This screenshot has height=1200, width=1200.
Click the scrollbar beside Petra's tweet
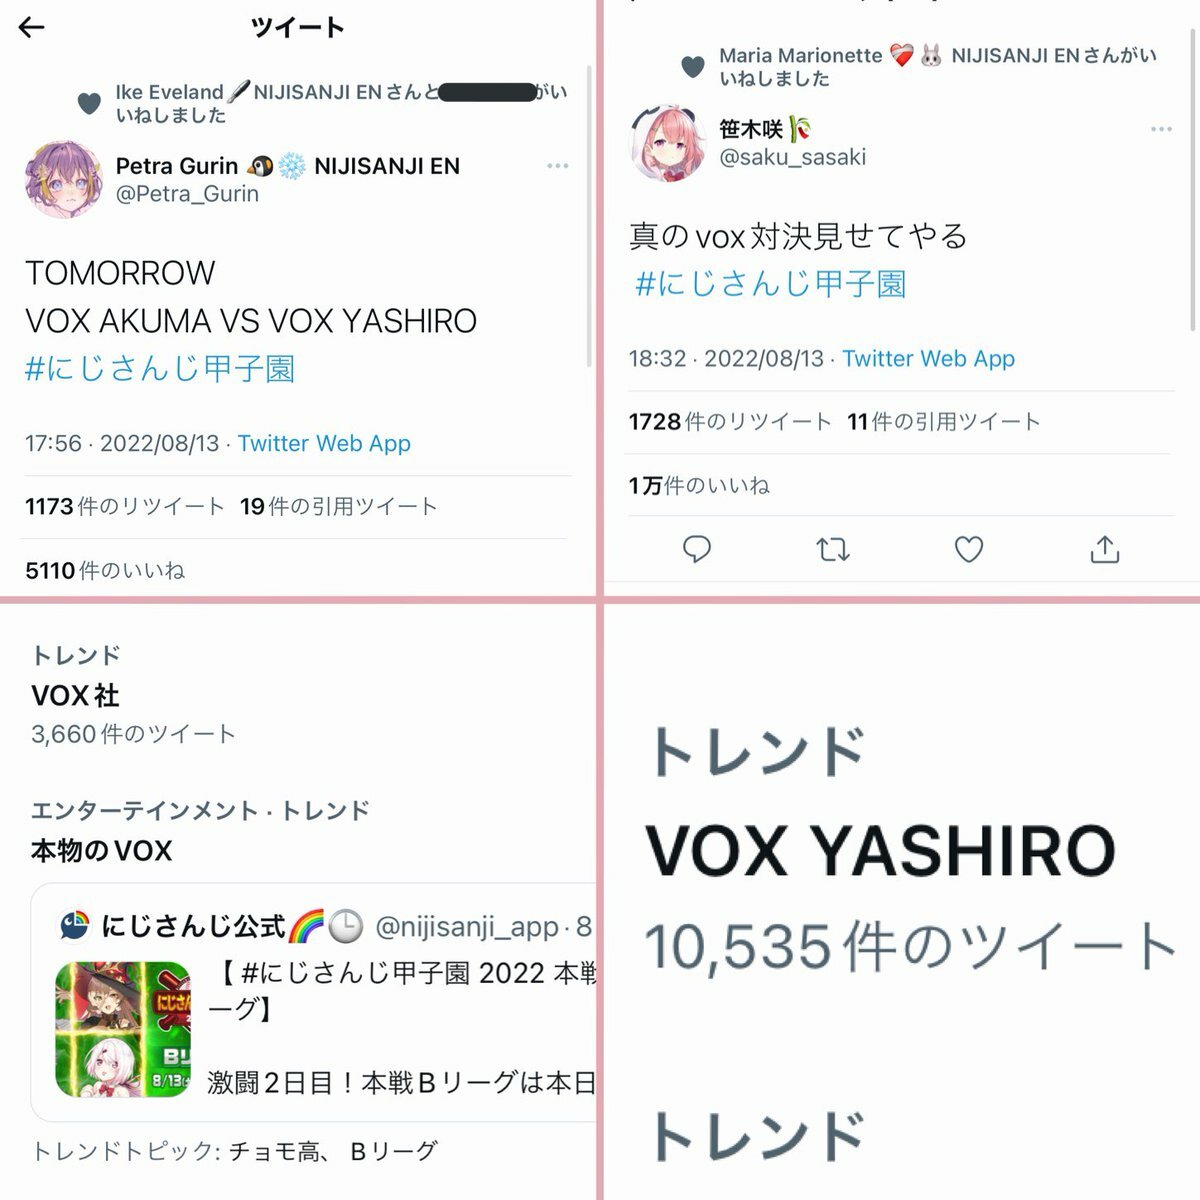(590, 215)
